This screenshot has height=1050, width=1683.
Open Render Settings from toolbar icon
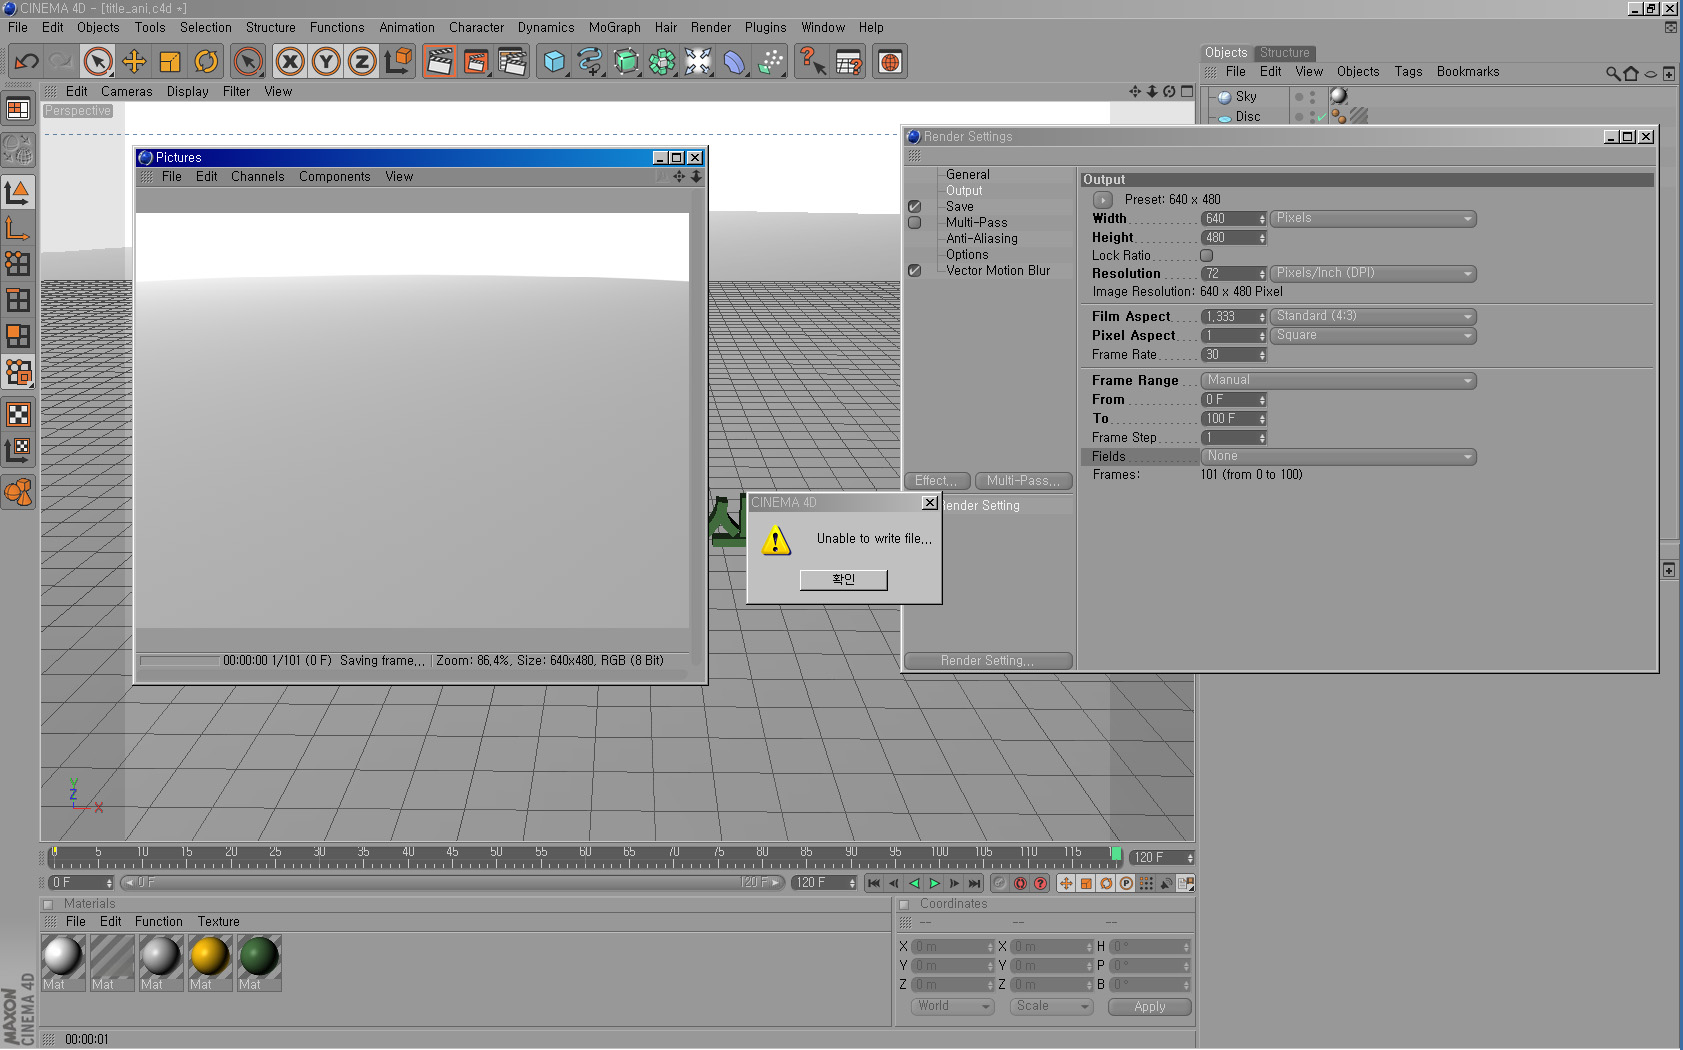pos(512,62)
